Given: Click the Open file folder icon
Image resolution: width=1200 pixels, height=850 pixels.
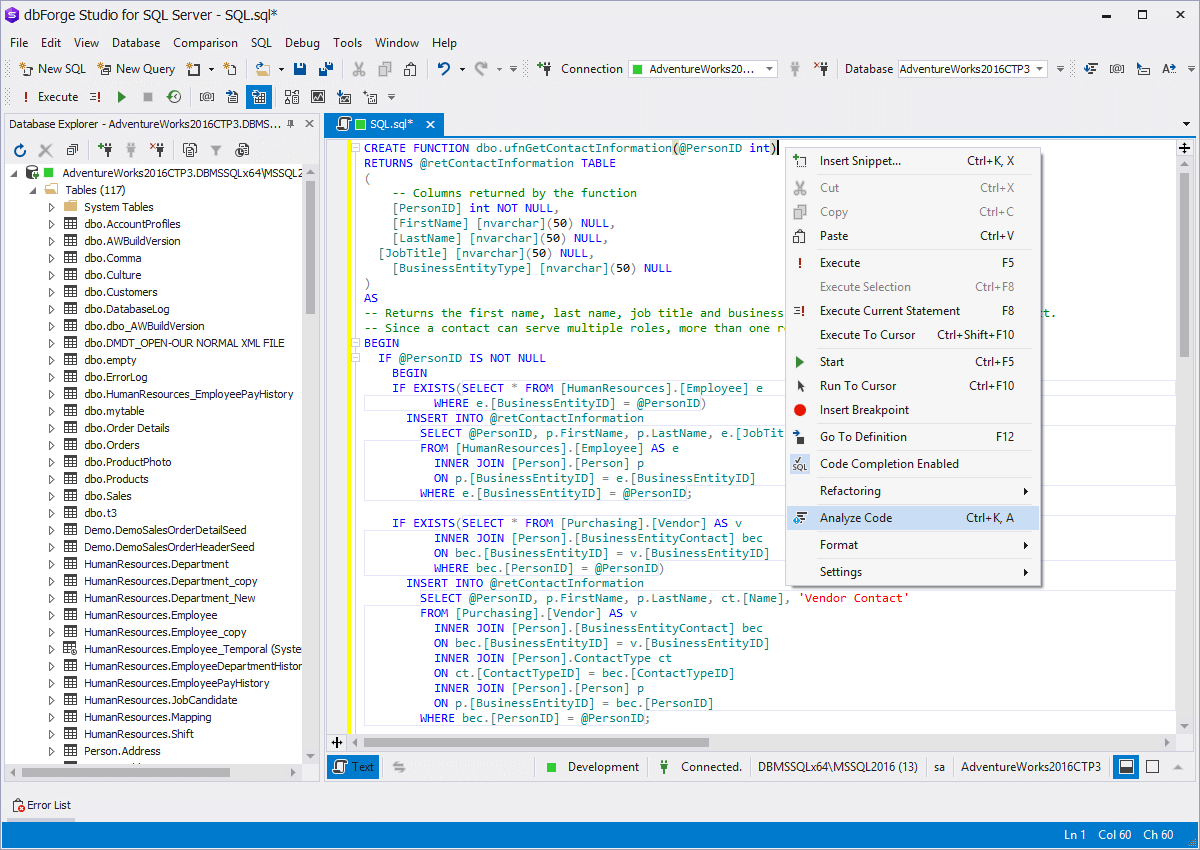Looking at the screenshot, I should 262,69.
